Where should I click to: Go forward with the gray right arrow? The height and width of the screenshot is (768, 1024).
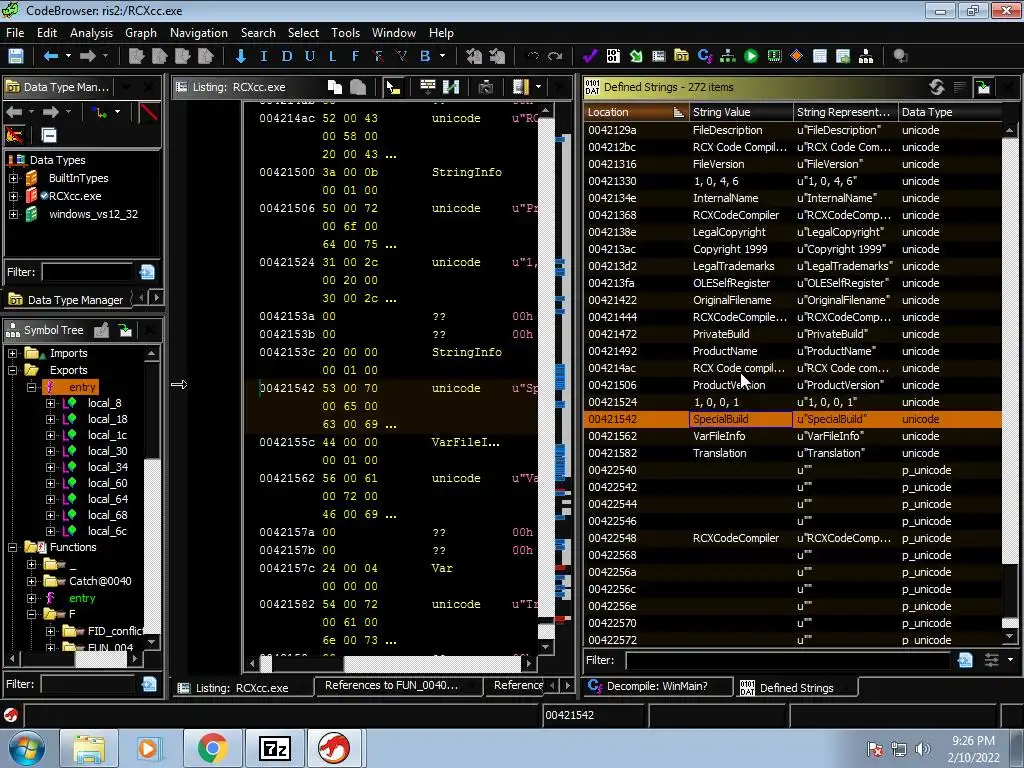tap(88, 56)
